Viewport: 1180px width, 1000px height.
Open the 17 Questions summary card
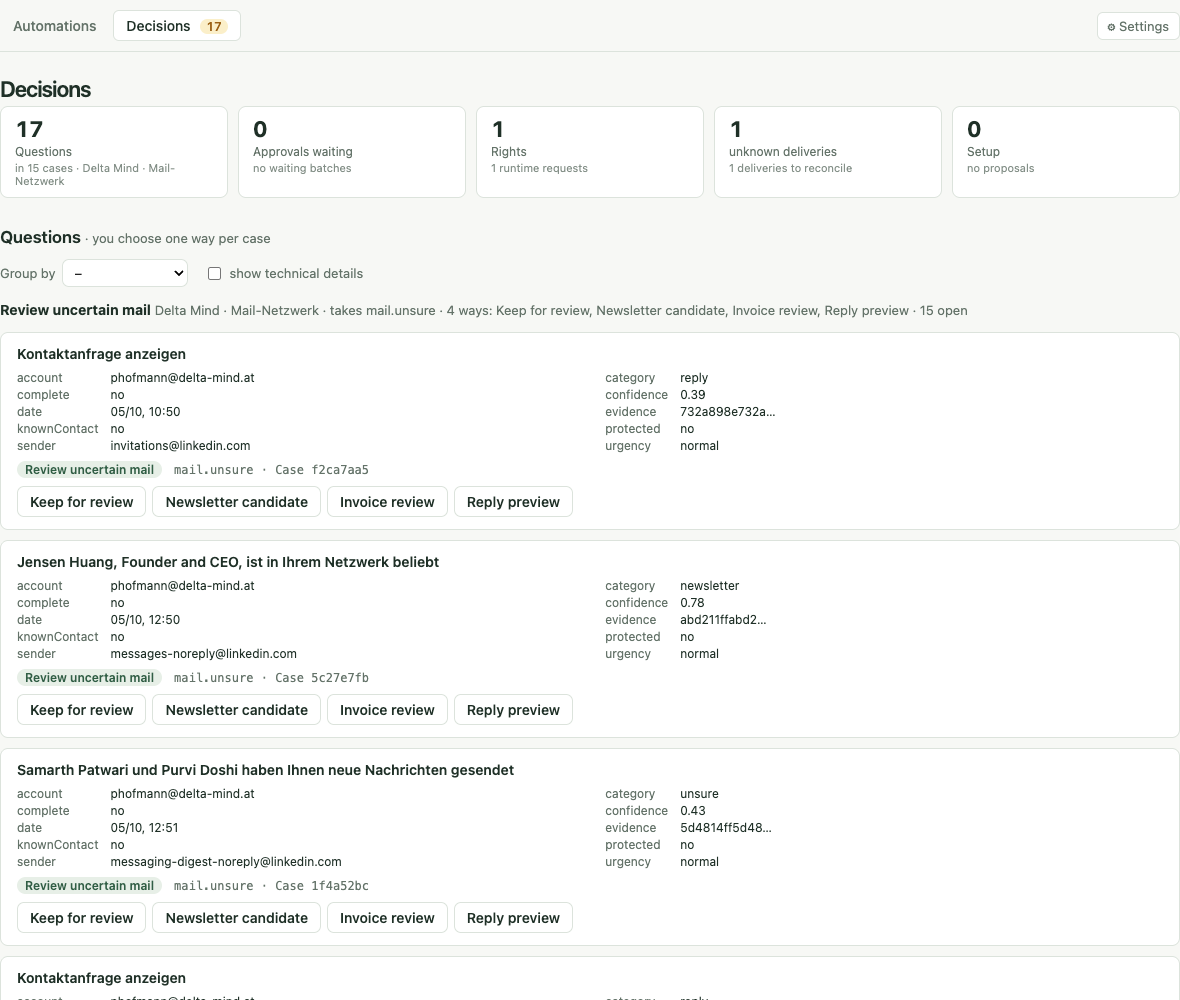(x=114, y=152)
